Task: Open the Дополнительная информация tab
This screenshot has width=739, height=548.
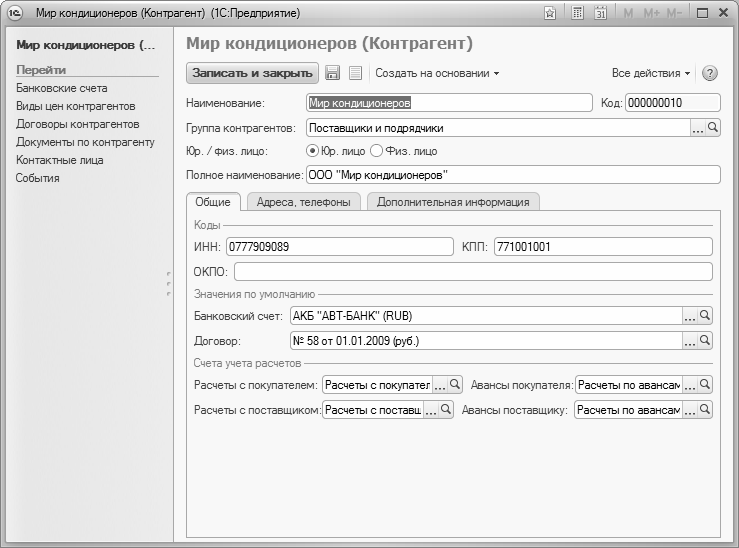Action: [454, 202]
